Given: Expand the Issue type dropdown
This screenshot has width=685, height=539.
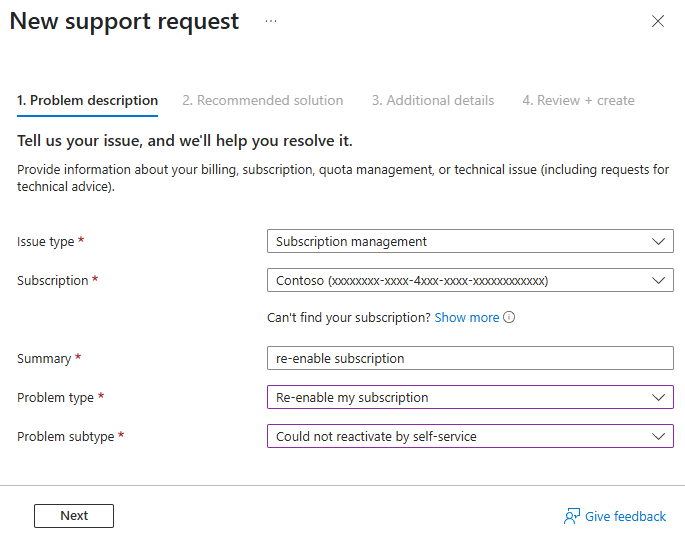Looking at the screenshot, I should click(657, 241).
